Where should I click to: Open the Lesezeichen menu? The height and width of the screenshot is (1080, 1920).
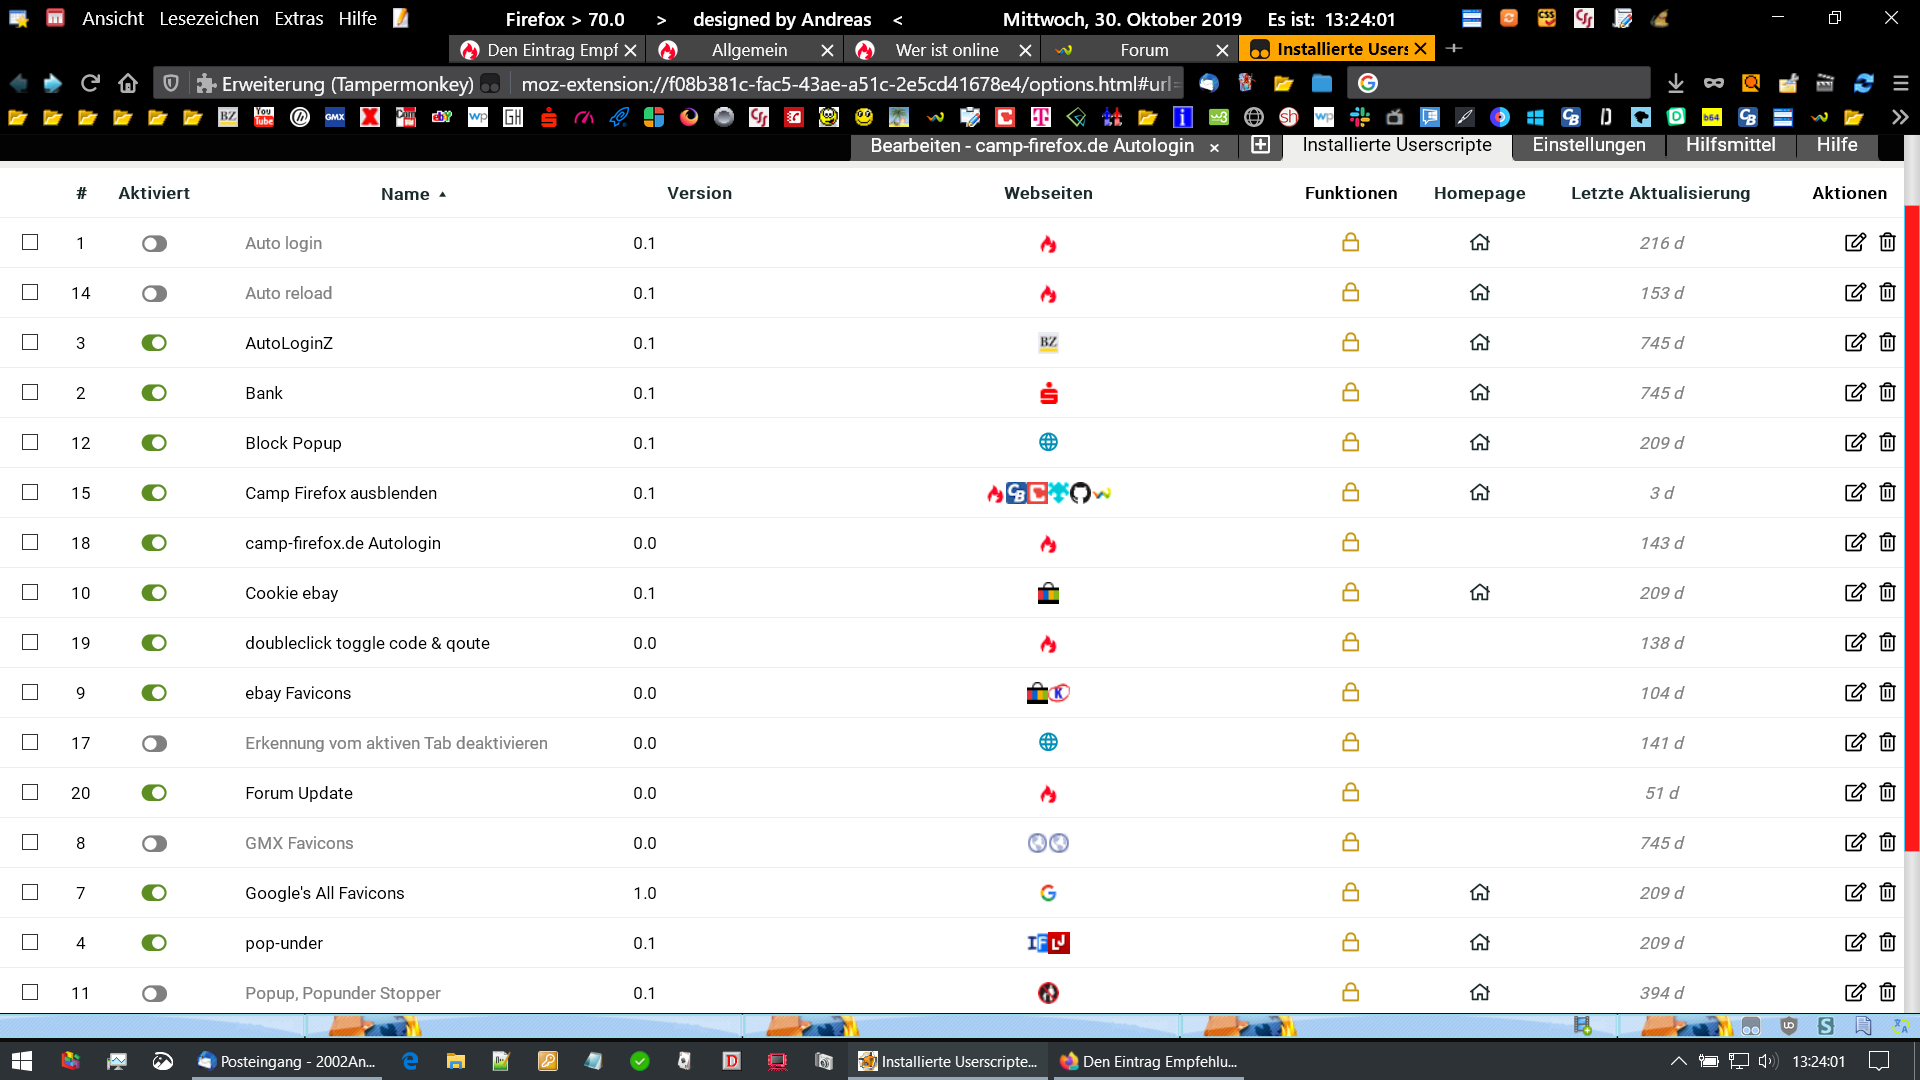click(208, 19)
